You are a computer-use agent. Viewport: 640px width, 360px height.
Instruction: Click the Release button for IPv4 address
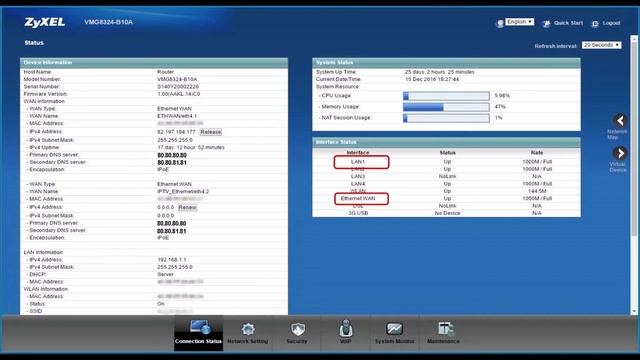pos(211,132)
